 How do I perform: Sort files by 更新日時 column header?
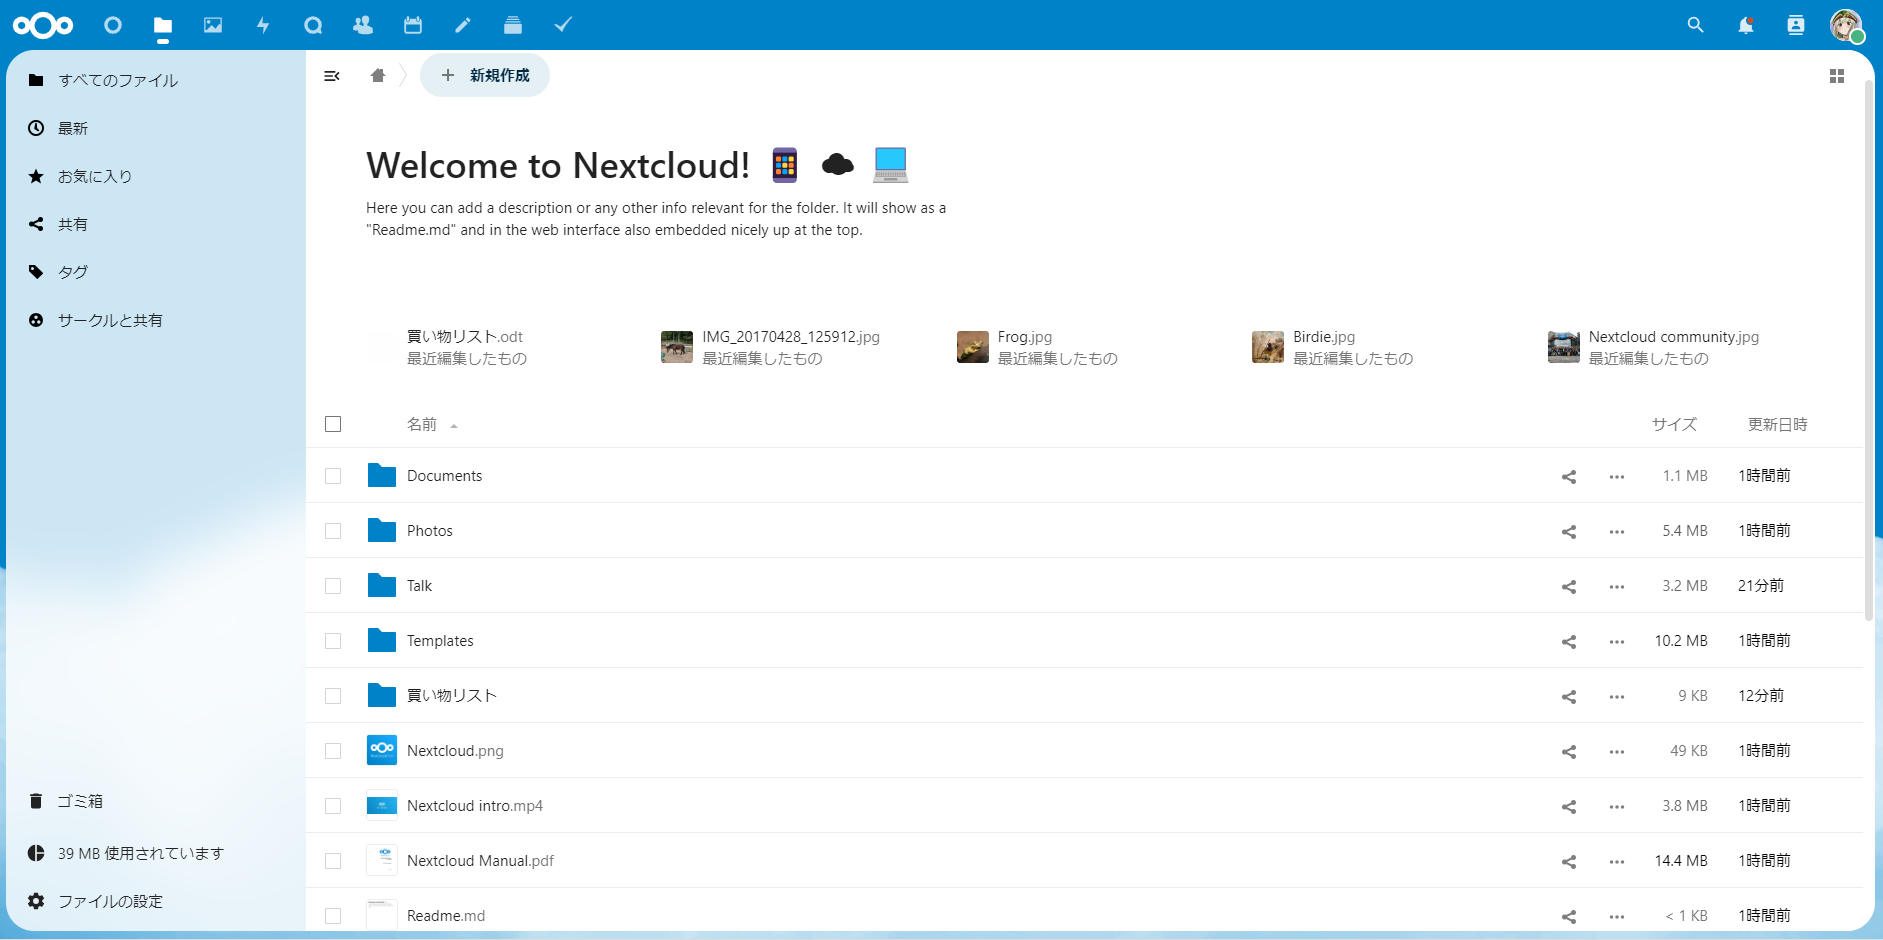click(1777, 424)
